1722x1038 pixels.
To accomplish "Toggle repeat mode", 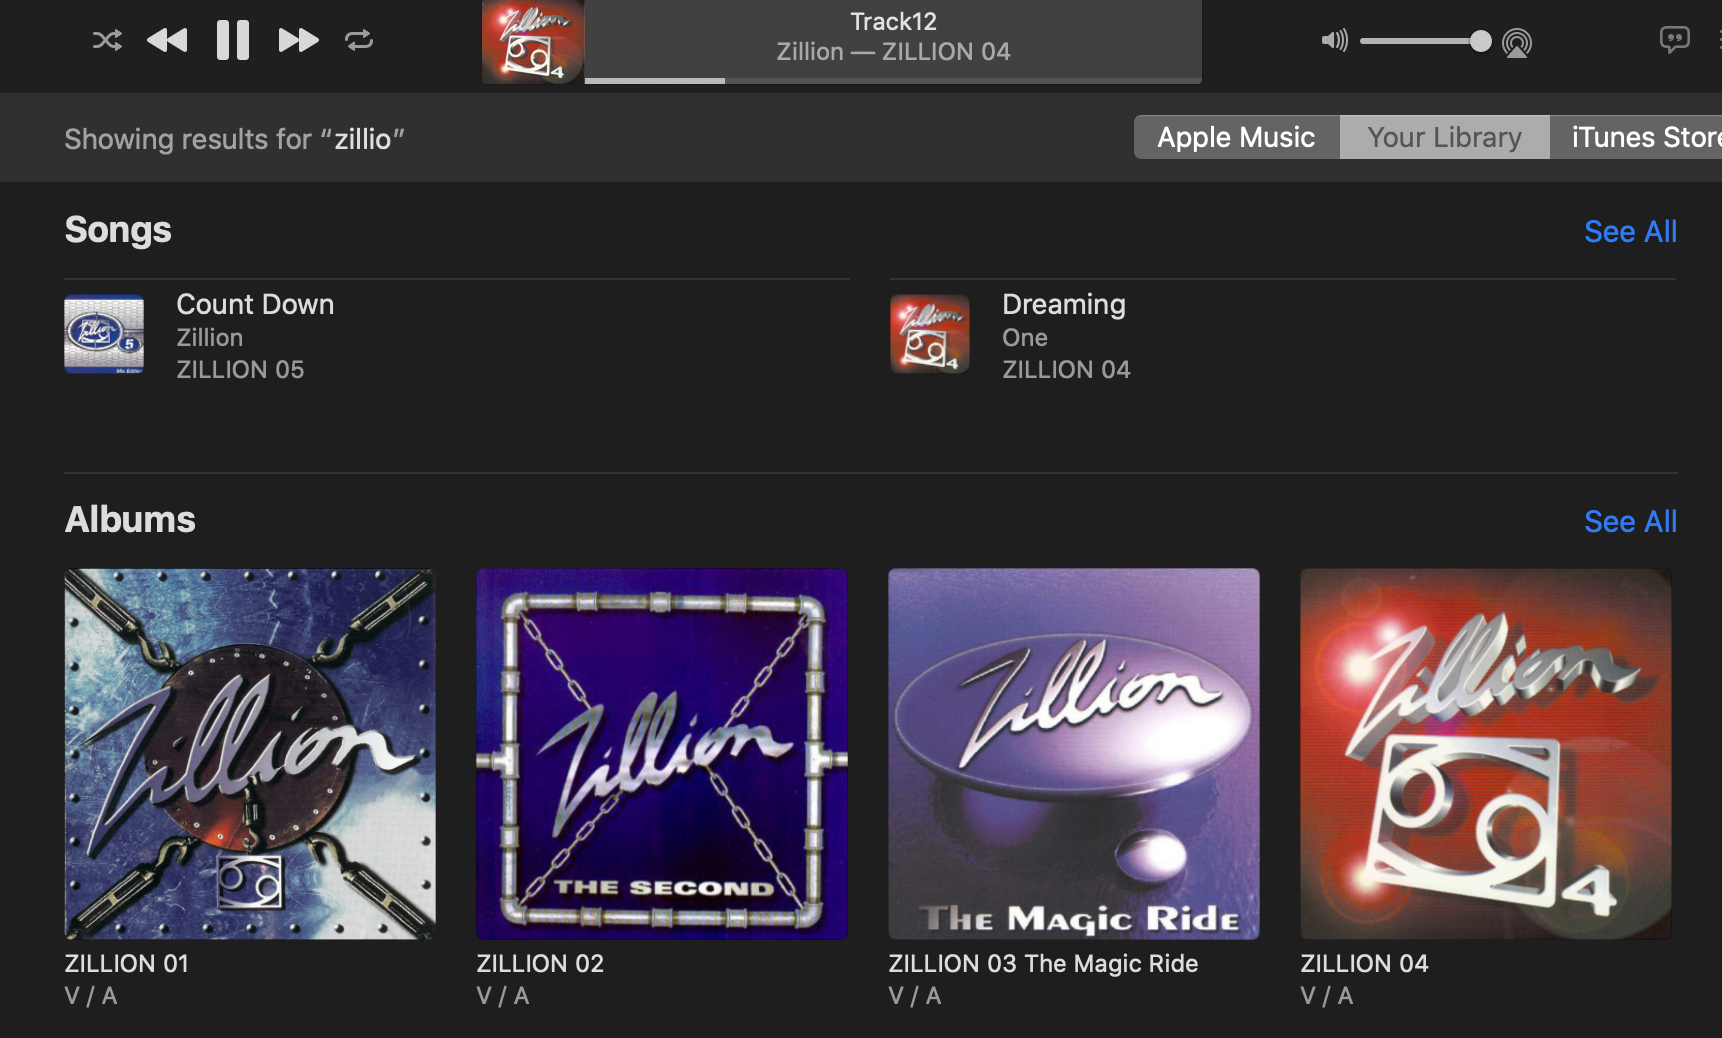I will pyautogui.click(x=359, y=40).
